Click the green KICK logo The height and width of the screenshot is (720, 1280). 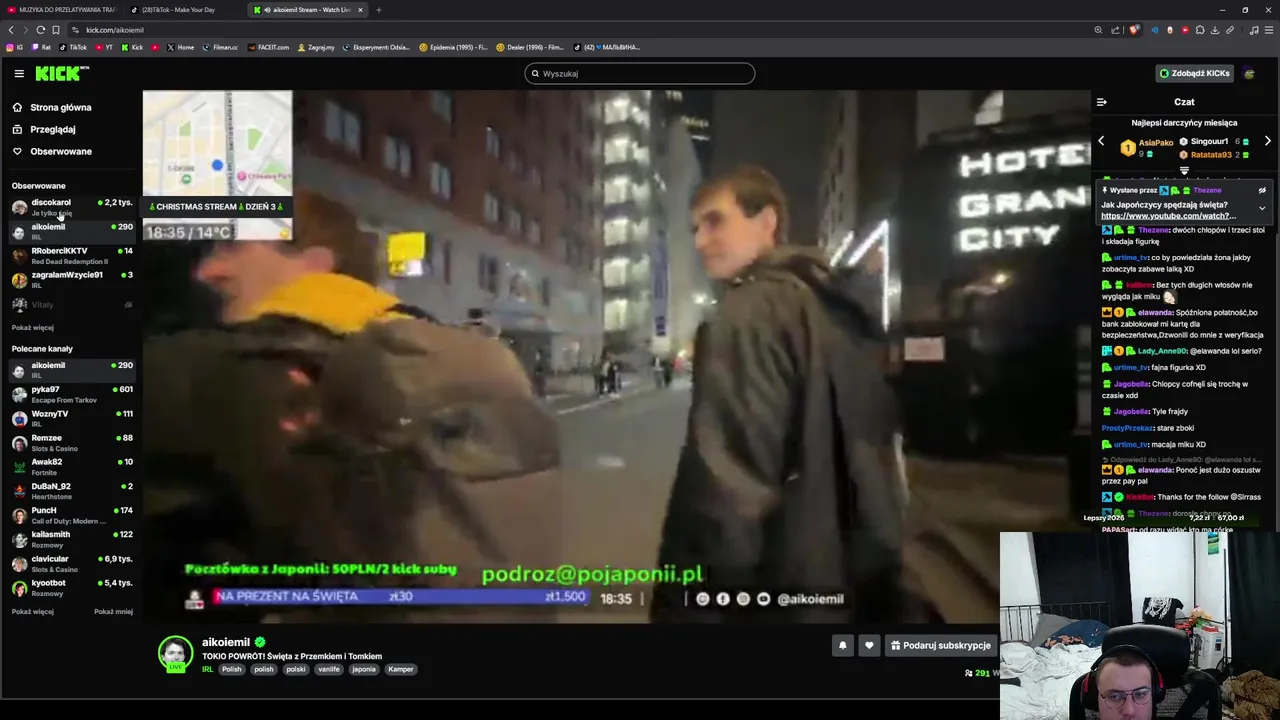(62, 73)
